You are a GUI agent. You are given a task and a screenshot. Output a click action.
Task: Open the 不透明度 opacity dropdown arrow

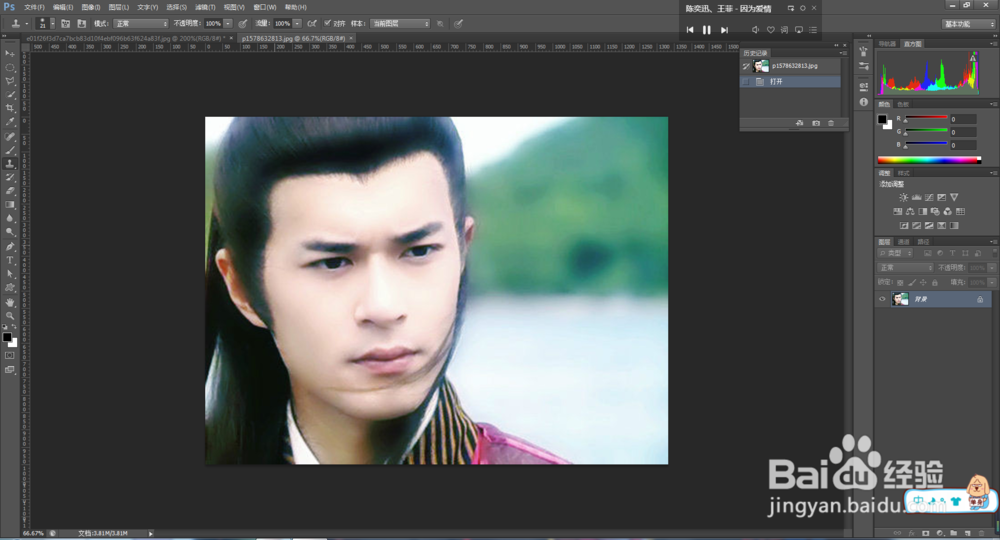pyautogui.click(x=228, y=24)
